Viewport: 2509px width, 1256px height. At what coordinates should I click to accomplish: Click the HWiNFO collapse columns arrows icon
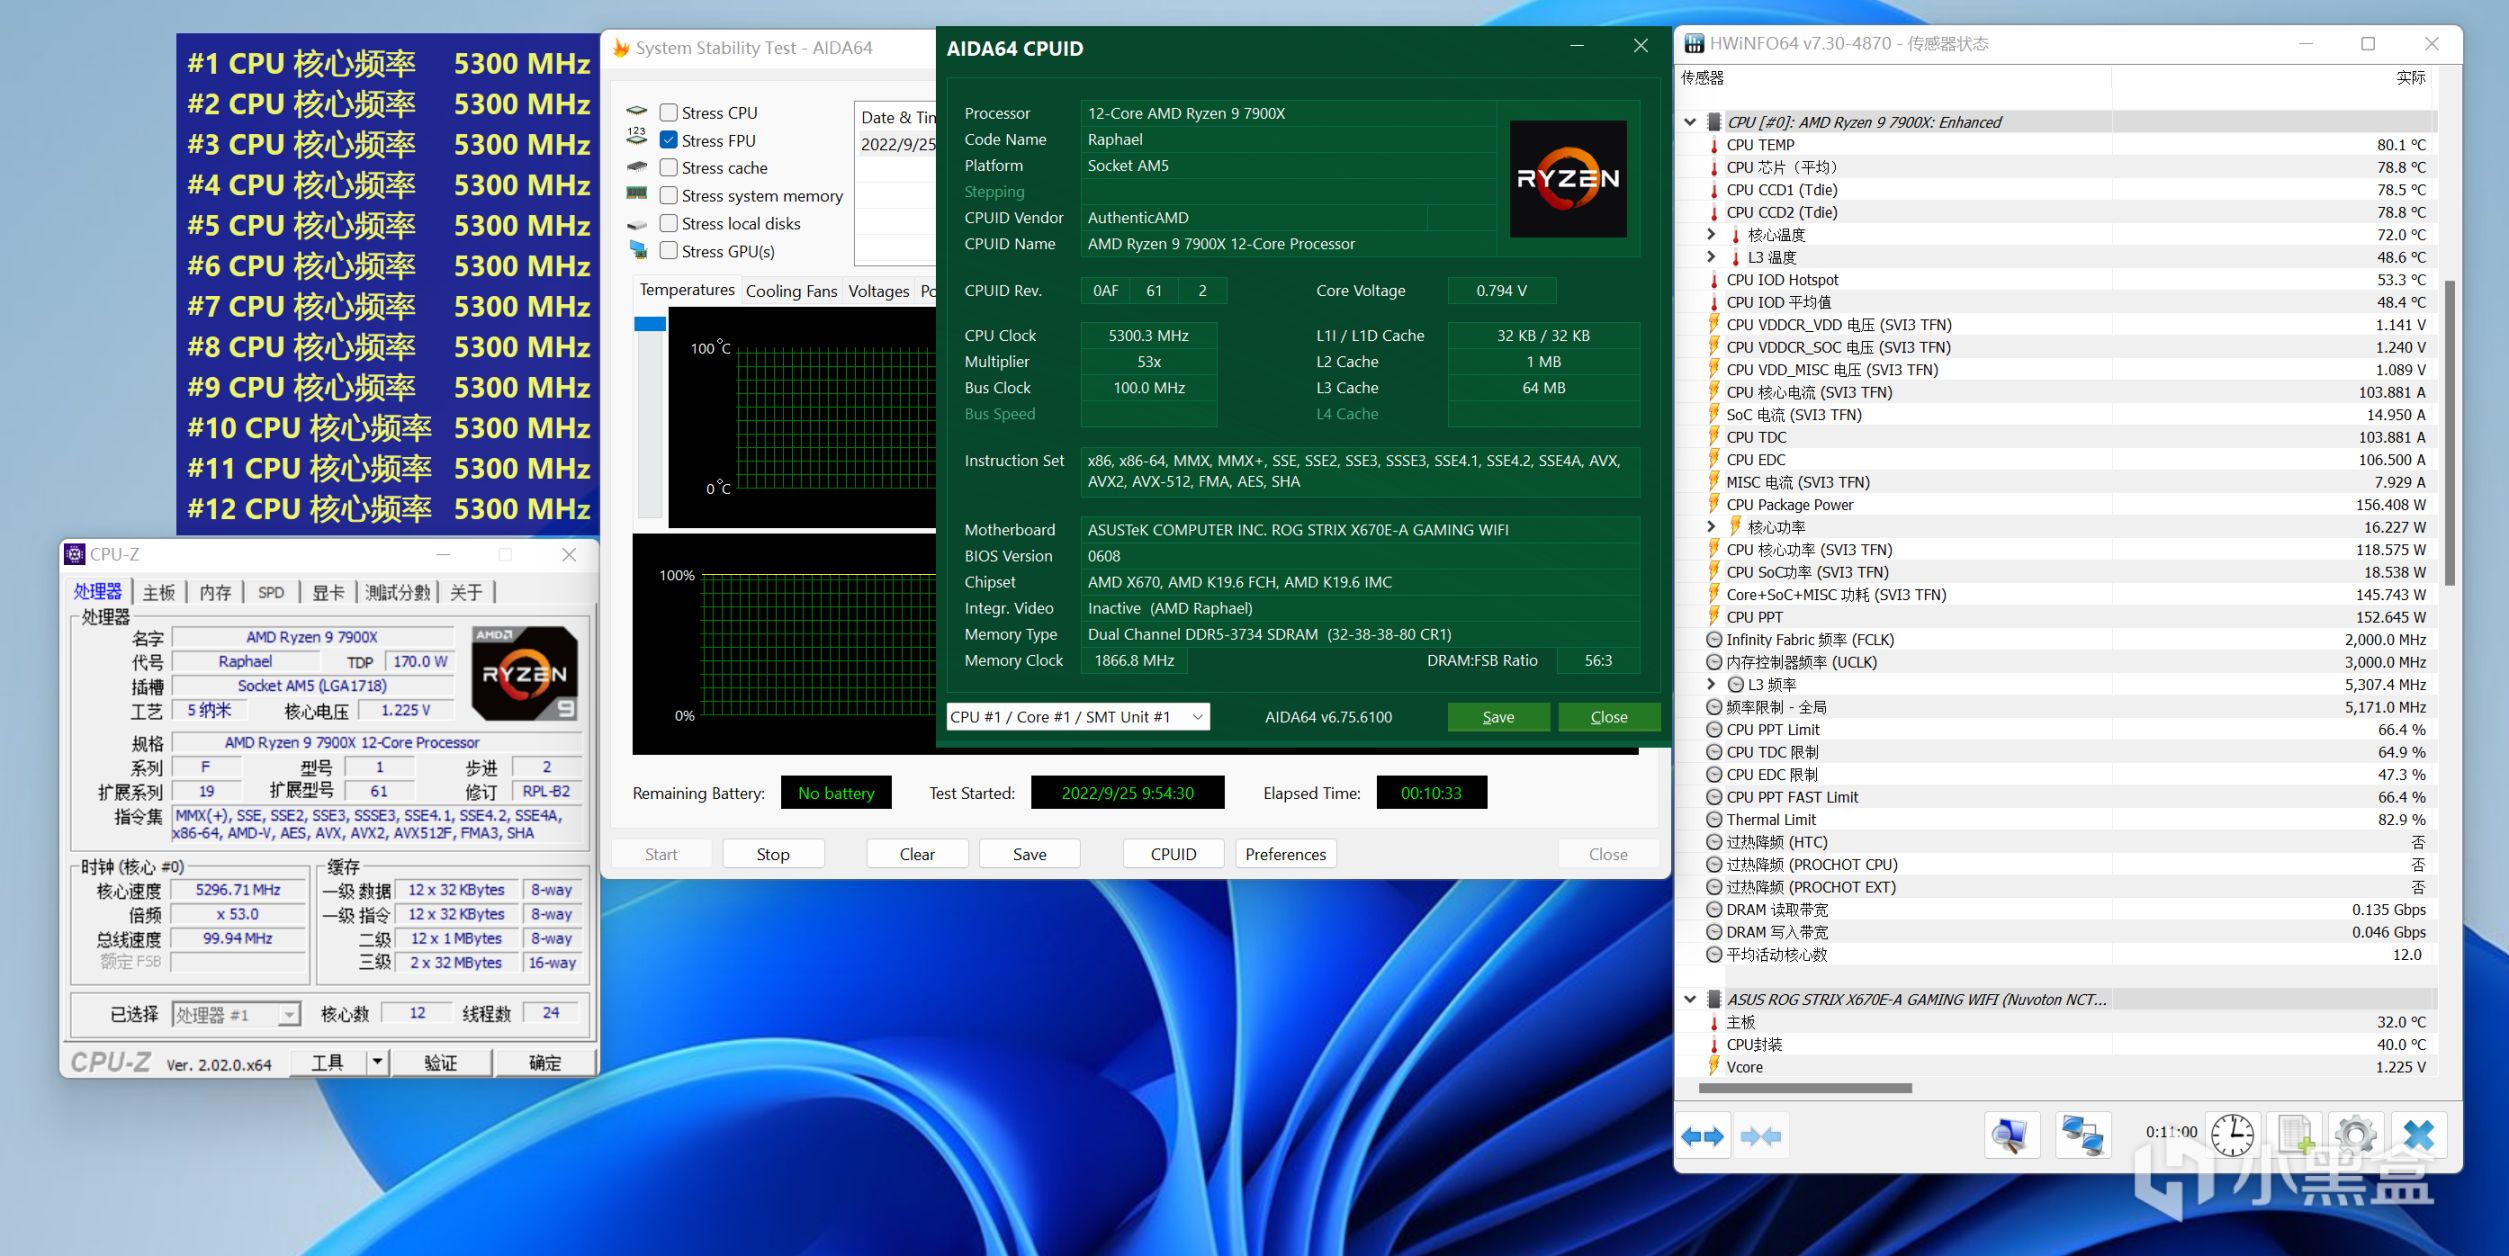[1760, 1136]
